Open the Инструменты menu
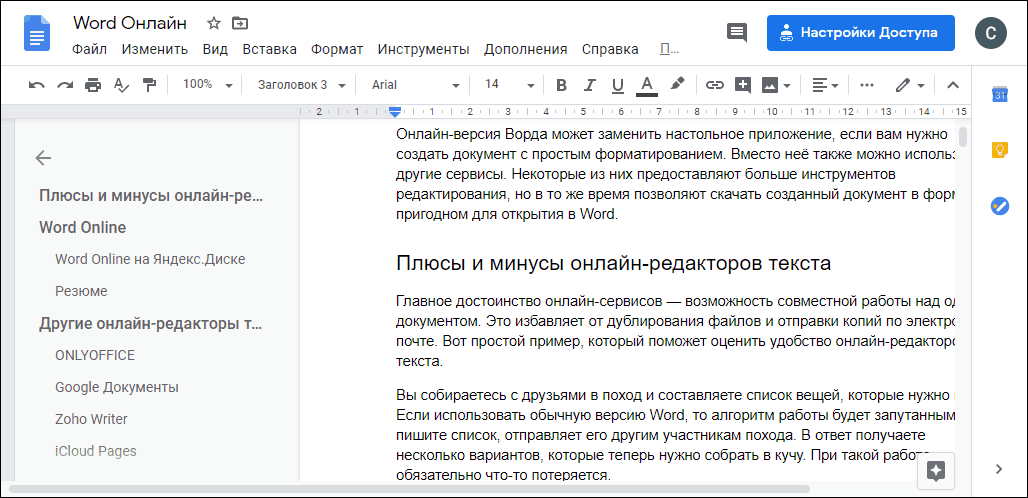Image resolution: width=1028 pixels, height=498 pixels. pos(424,49)
